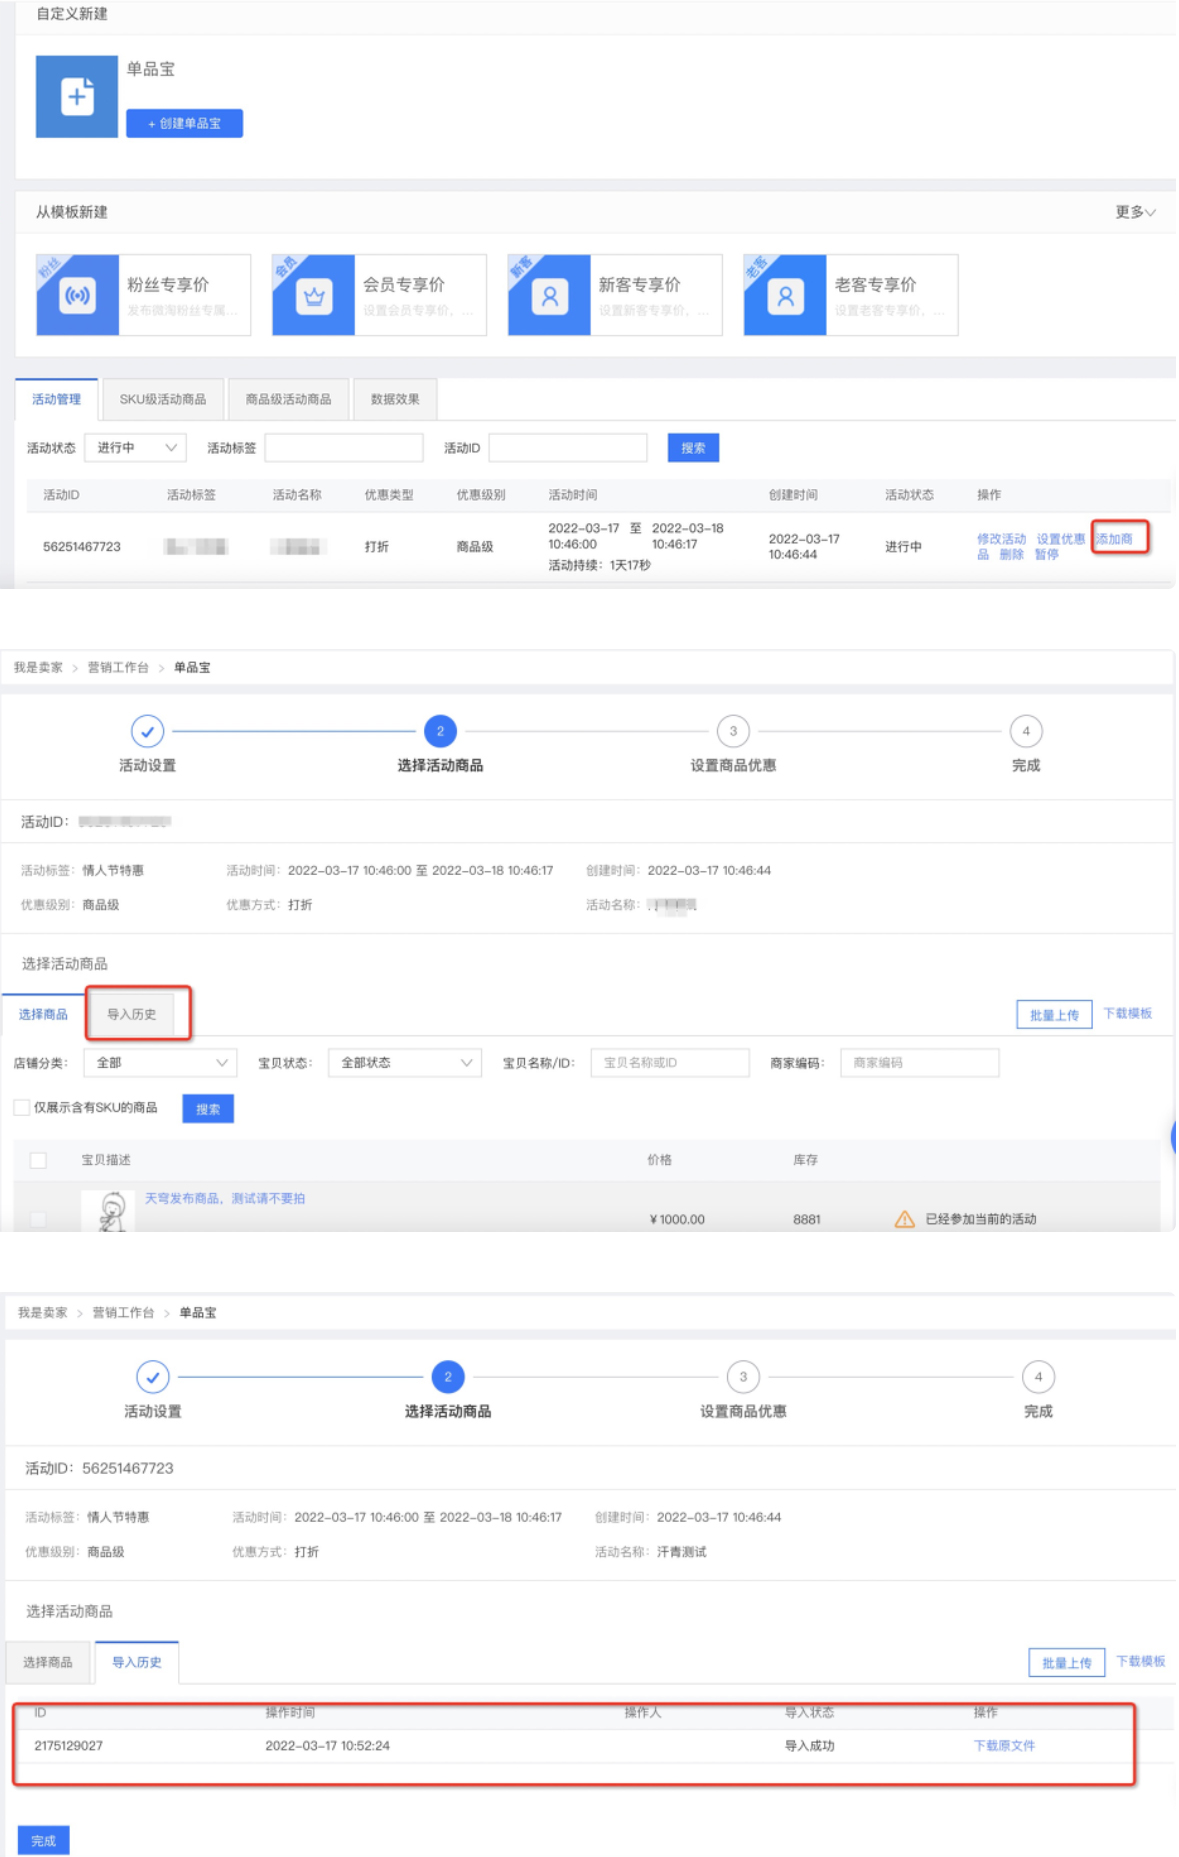Open the 宝贝状态 dropdown showing 全部状态

(404, 1063)
